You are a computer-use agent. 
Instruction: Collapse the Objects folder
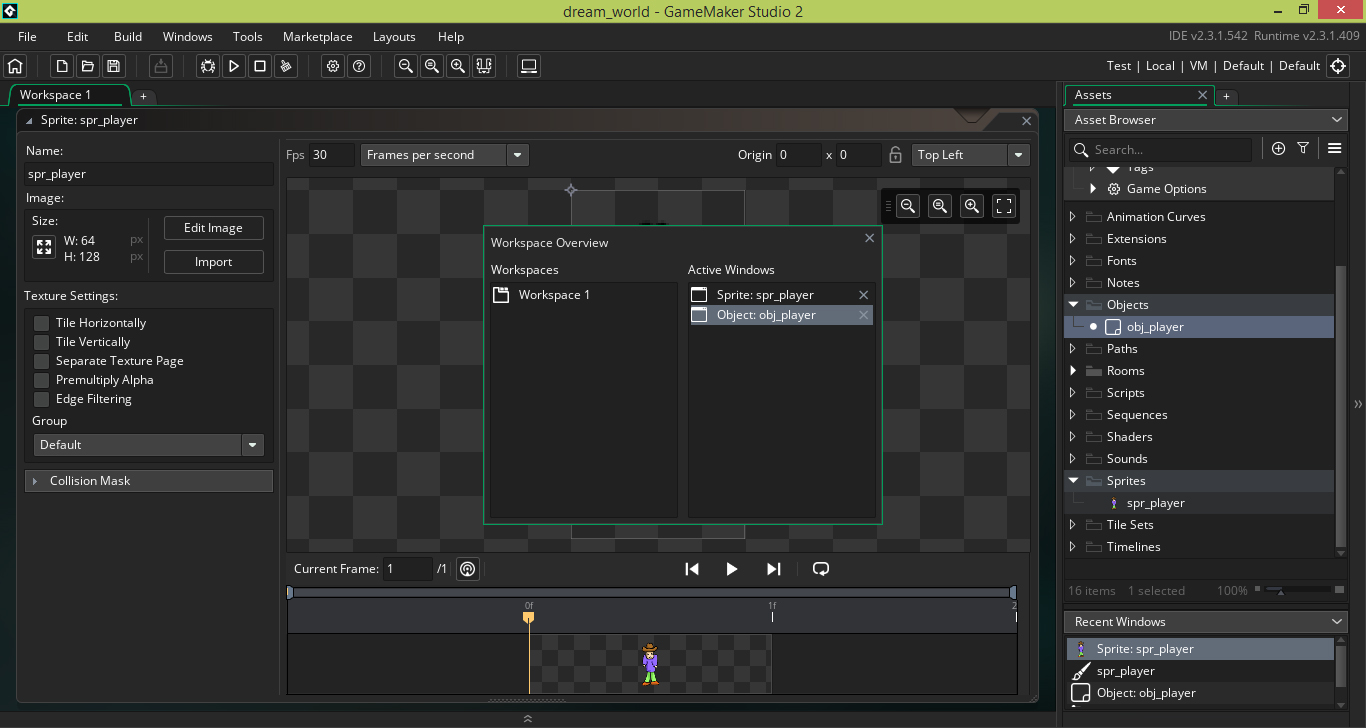[1073, 305]
